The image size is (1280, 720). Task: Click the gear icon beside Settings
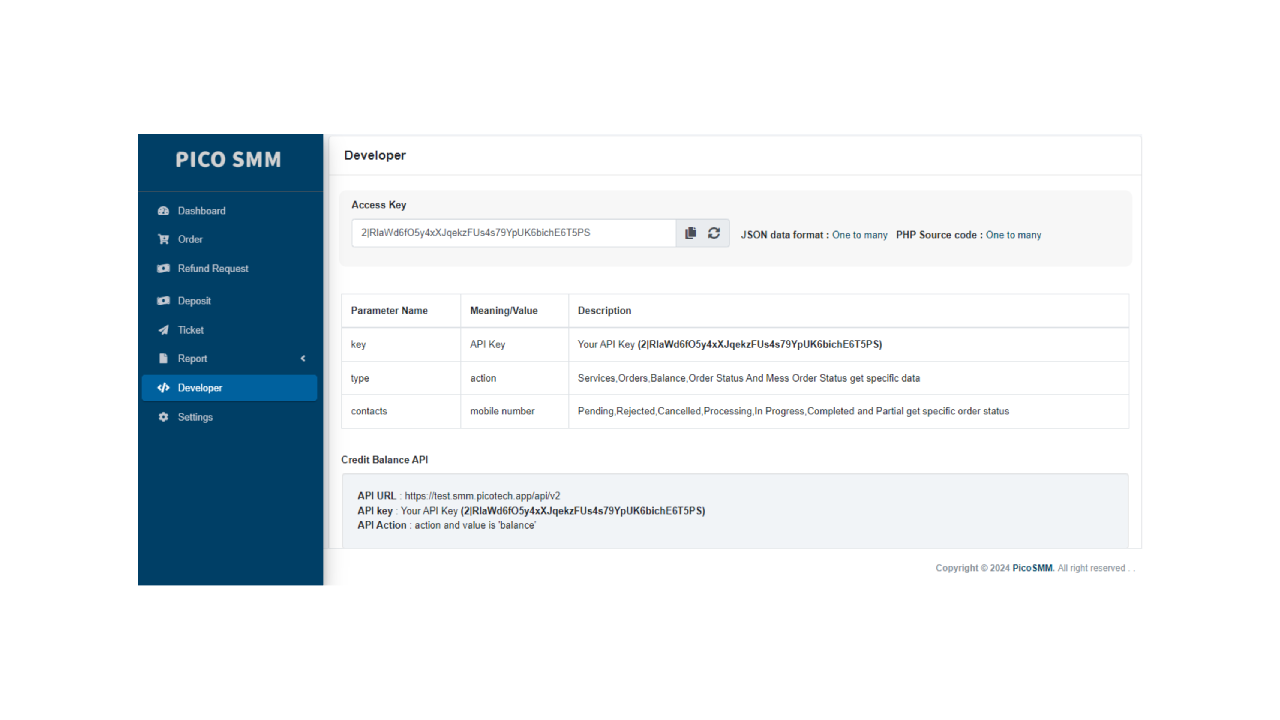[163, 417]
